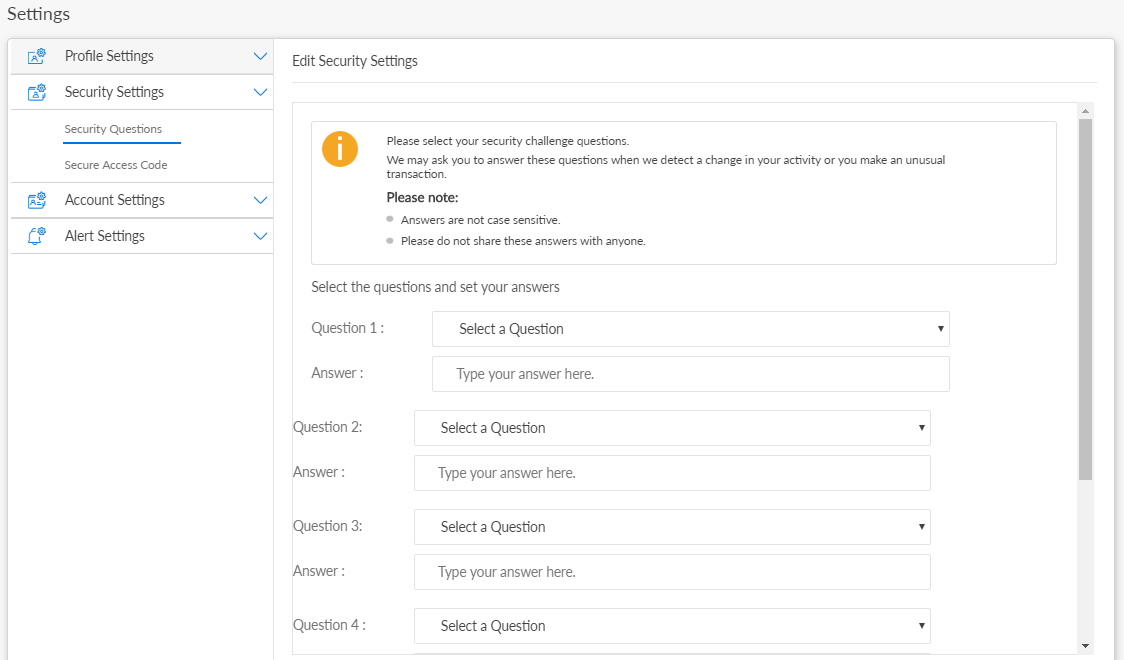Expand the Profile Settings chevron
The width and height of the screenshot is (1124, 660).
click(x=260, y=57)
